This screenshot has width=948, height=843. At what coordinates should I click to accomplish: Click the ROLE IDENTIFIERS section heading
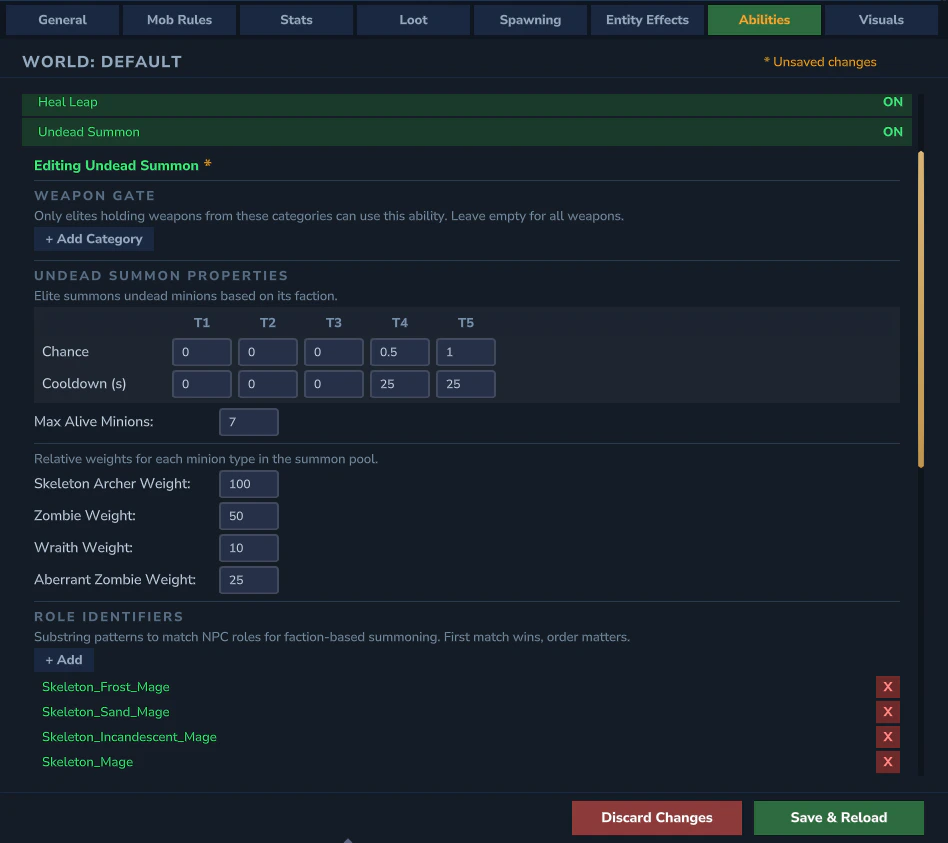[109, 617]
